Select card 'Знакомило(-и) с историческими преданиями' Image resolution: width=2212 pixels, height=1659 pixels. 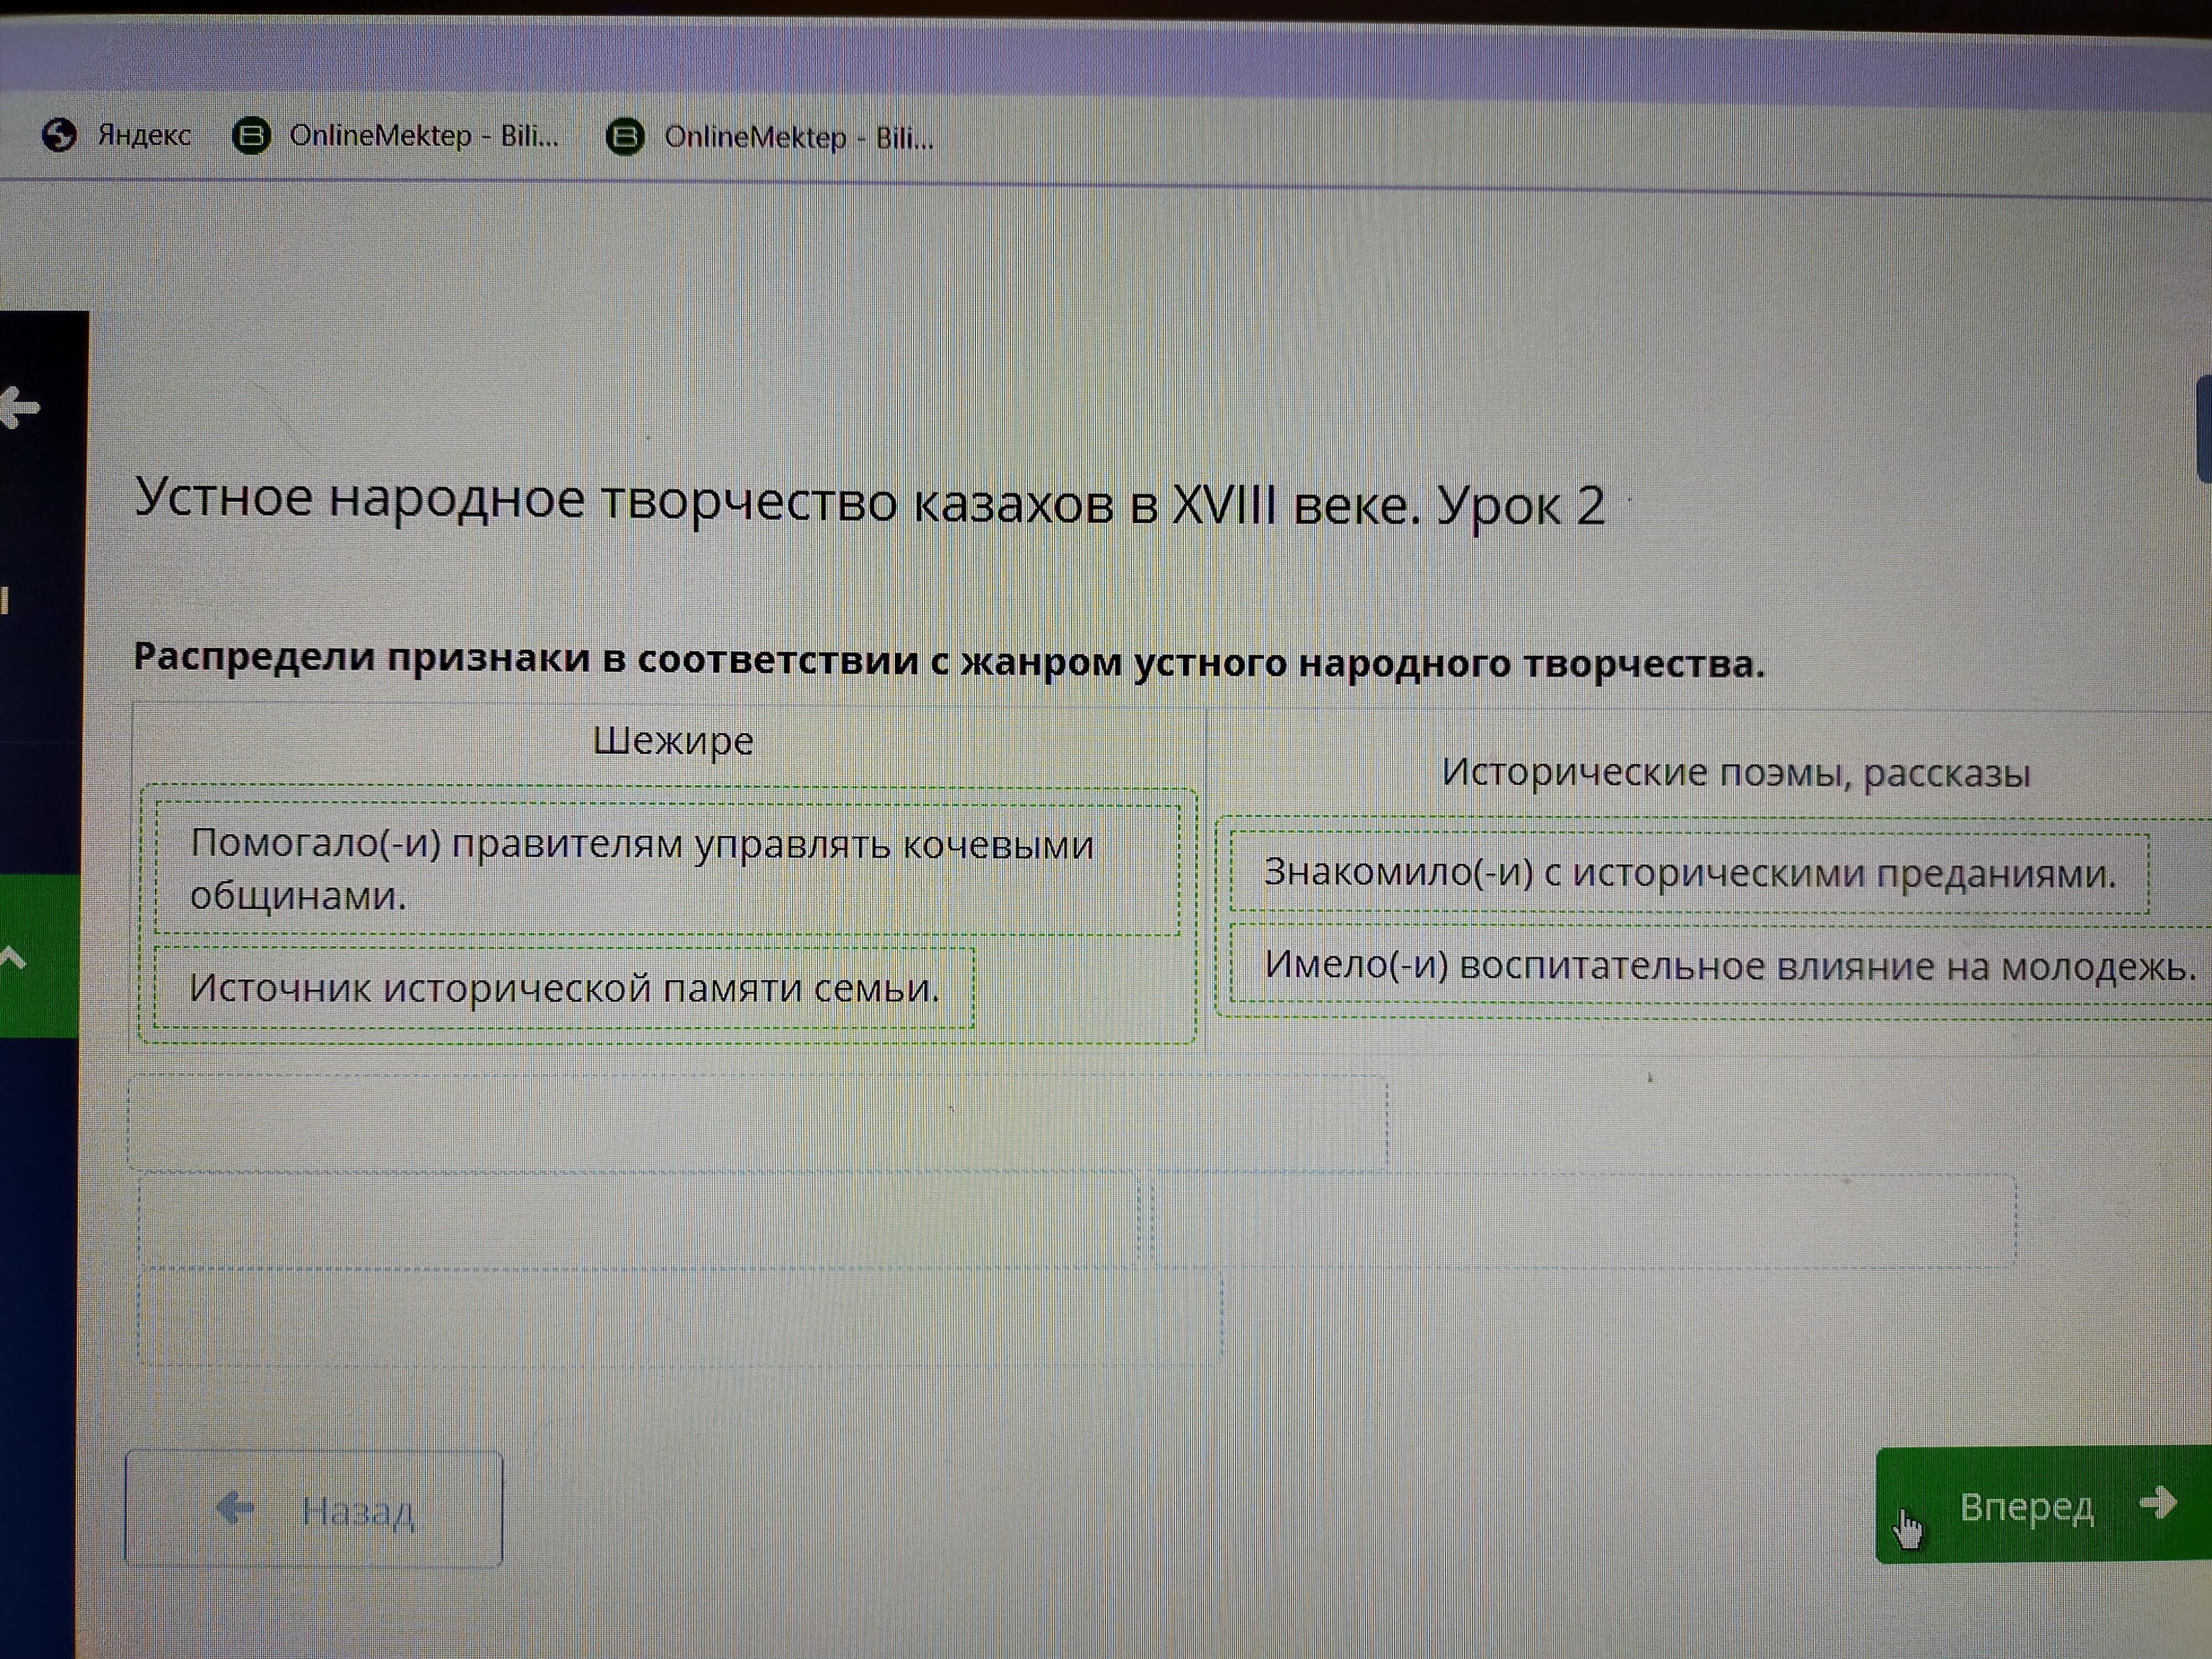point(1688,873)
